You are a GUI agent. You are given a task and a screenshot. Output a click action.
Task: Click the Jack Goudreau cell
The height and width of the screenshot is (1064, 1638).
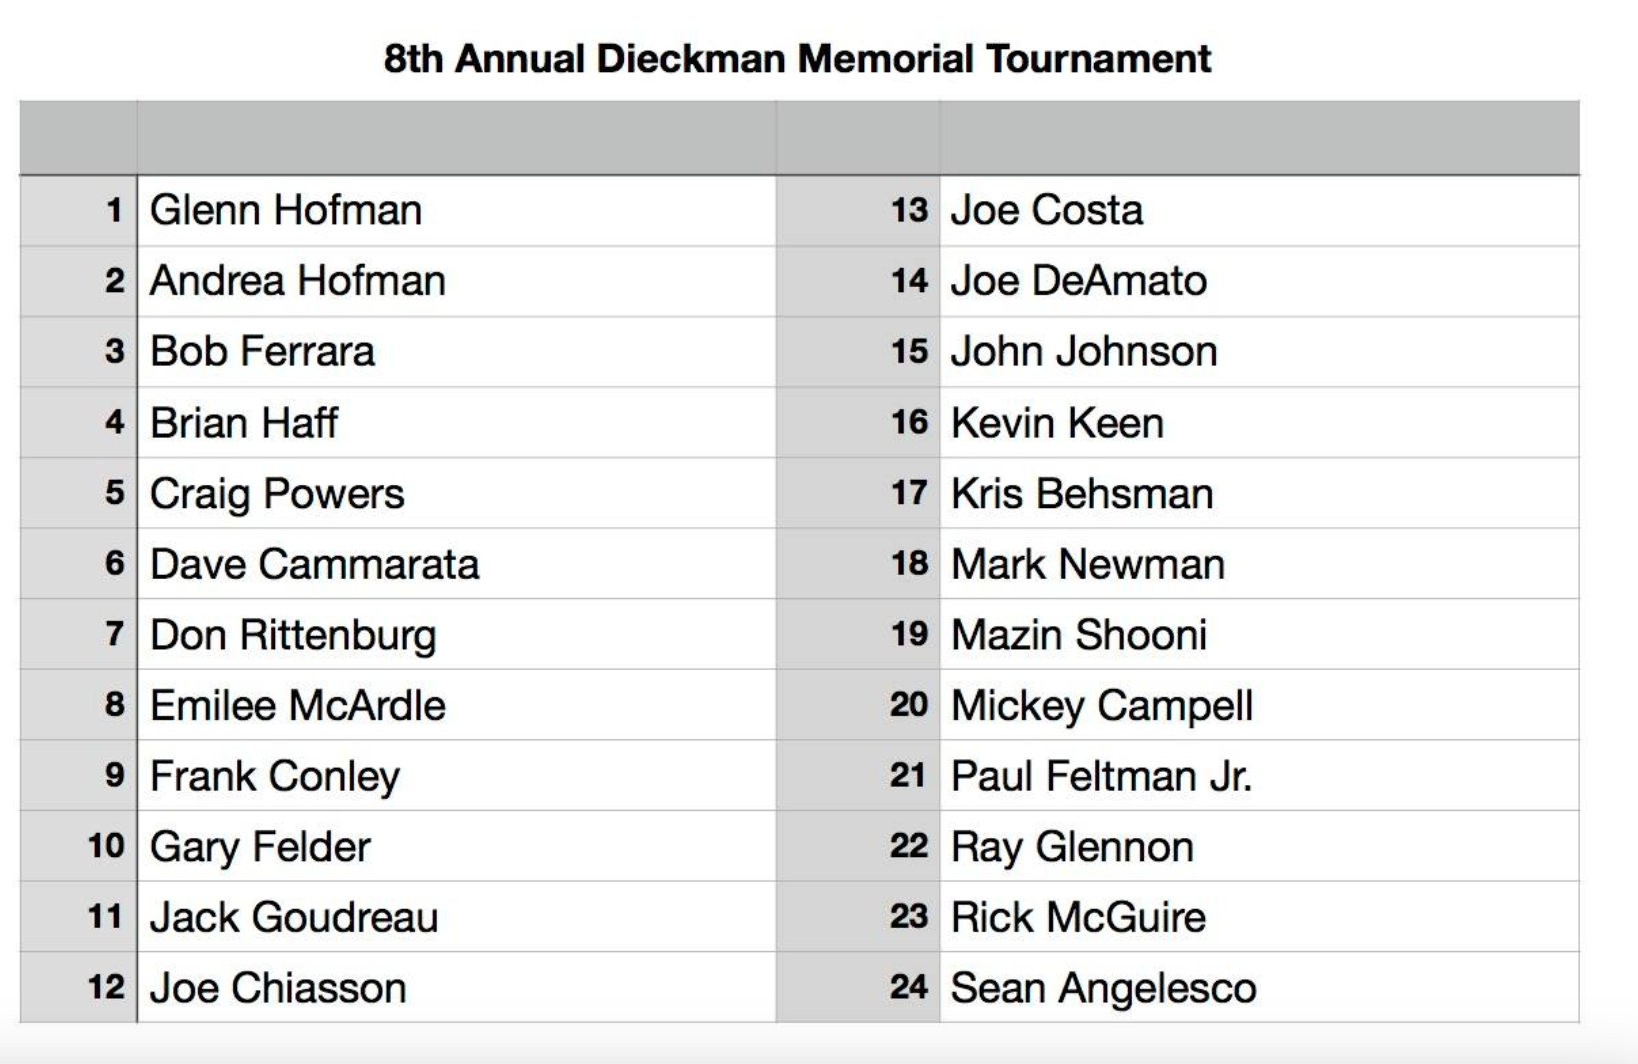[456, 917]
